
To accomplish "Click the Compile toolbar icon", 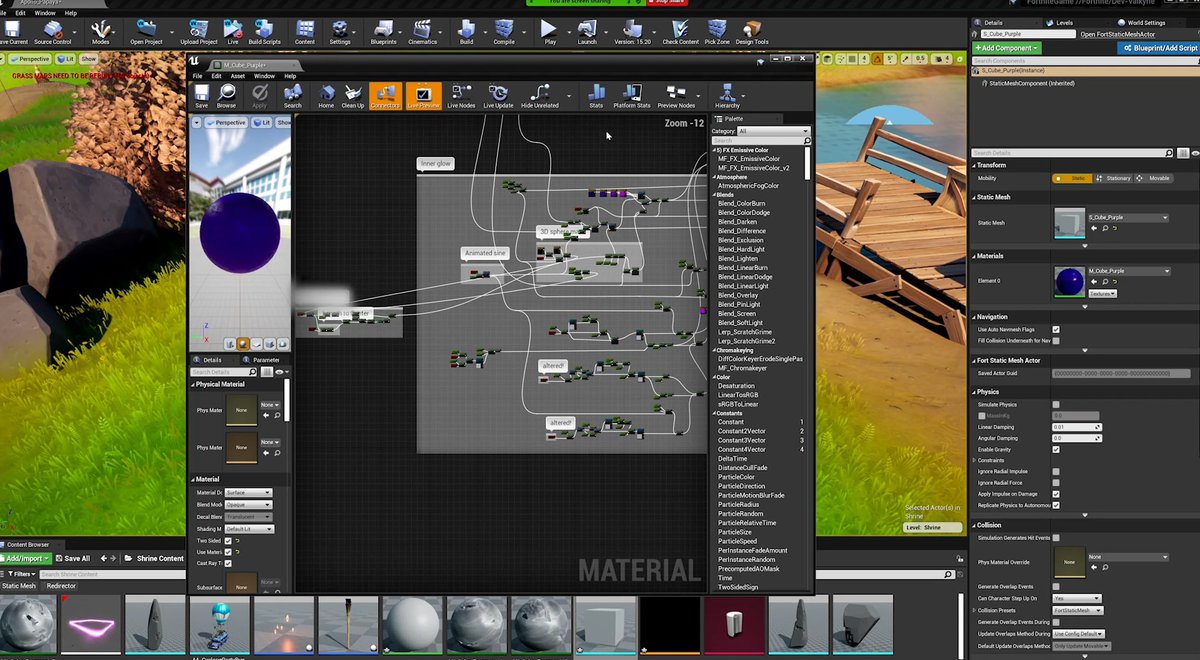I will [504, 31].
